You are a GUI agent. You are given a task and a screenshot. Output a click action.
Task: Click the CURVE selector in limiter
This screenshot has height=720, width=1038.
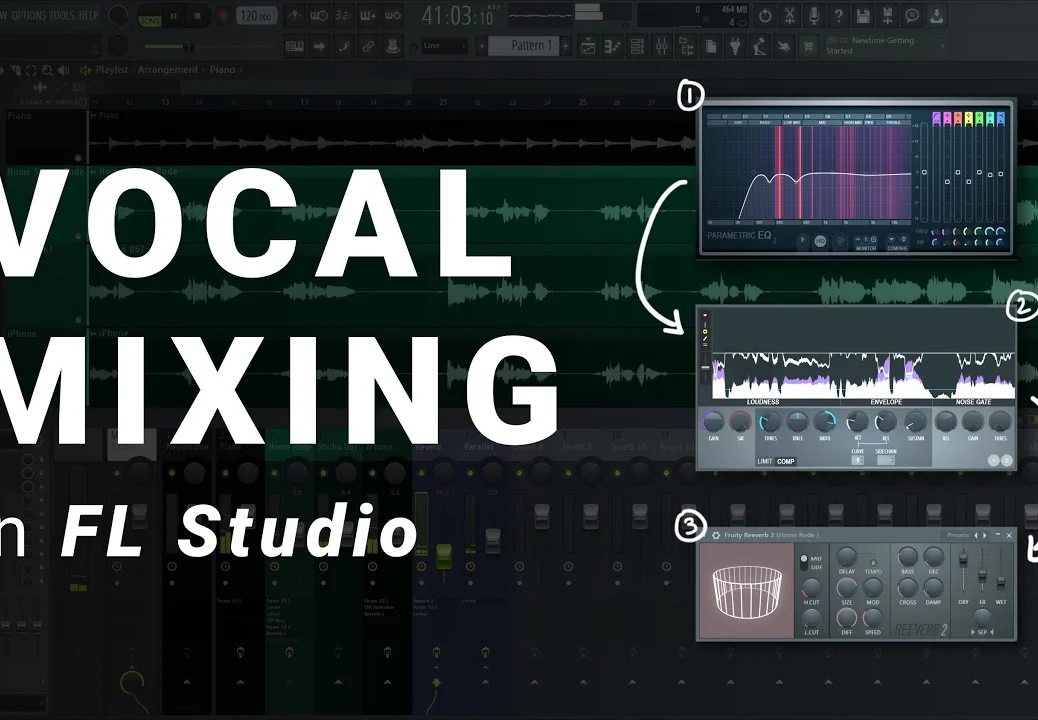[x=858, y=459]
